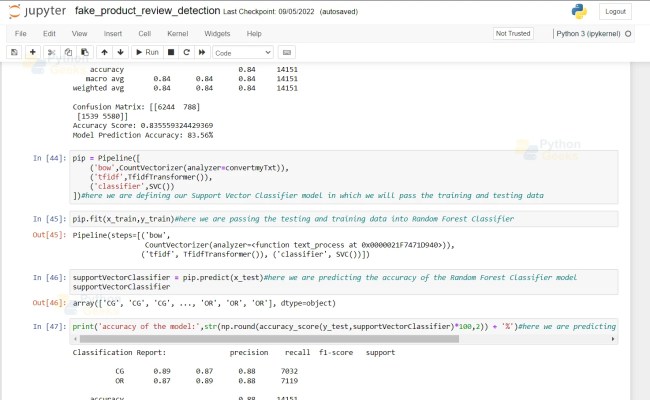650x400 pixels.
Task: Paste cells below icon
Action: [x=85, y=52]
